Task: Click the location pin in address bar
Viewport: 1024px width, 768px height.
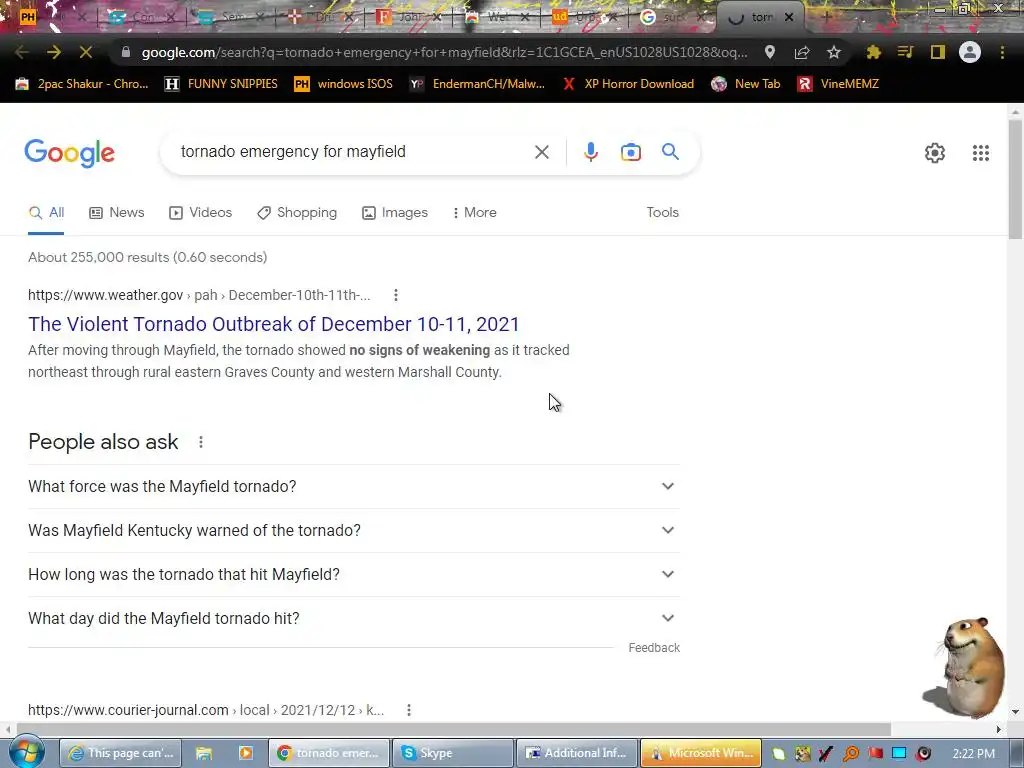Action: (x=770, y=52)
